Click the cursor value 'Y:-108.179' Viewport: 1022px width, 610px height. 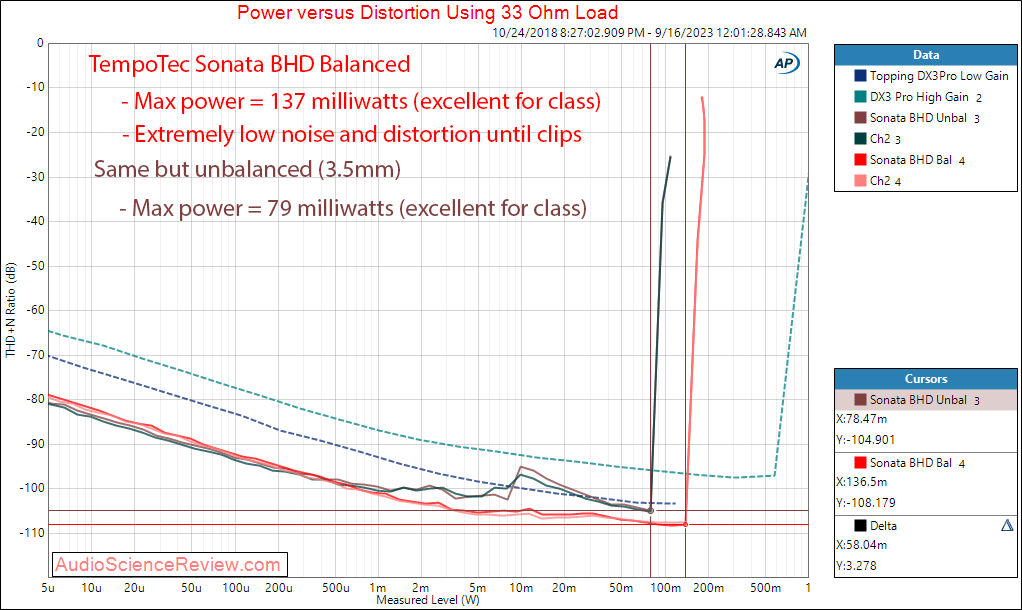(866, 503)
